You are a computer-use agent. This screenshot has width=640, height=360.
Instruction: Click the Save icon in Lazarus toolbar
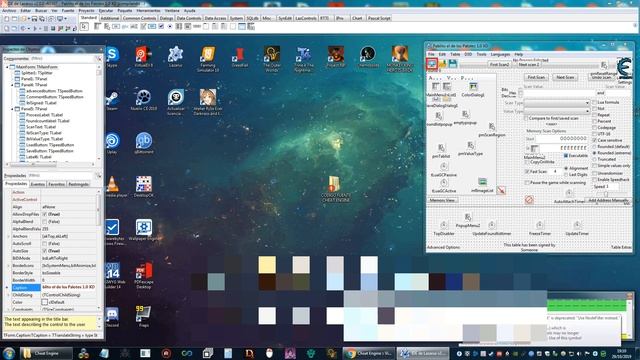tap(34, 19)
